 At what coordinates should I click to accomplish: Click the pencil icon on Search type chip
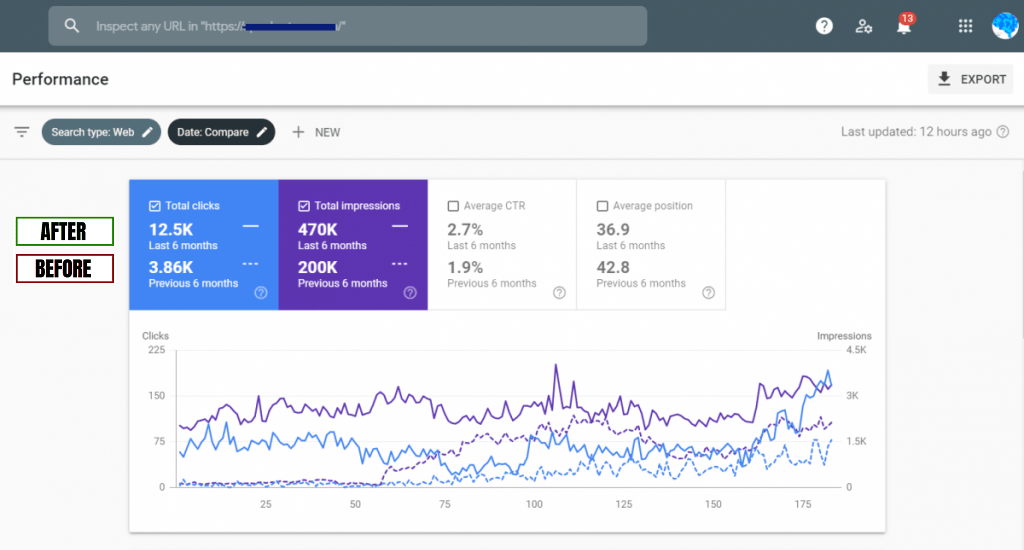[x=148, y=132]
